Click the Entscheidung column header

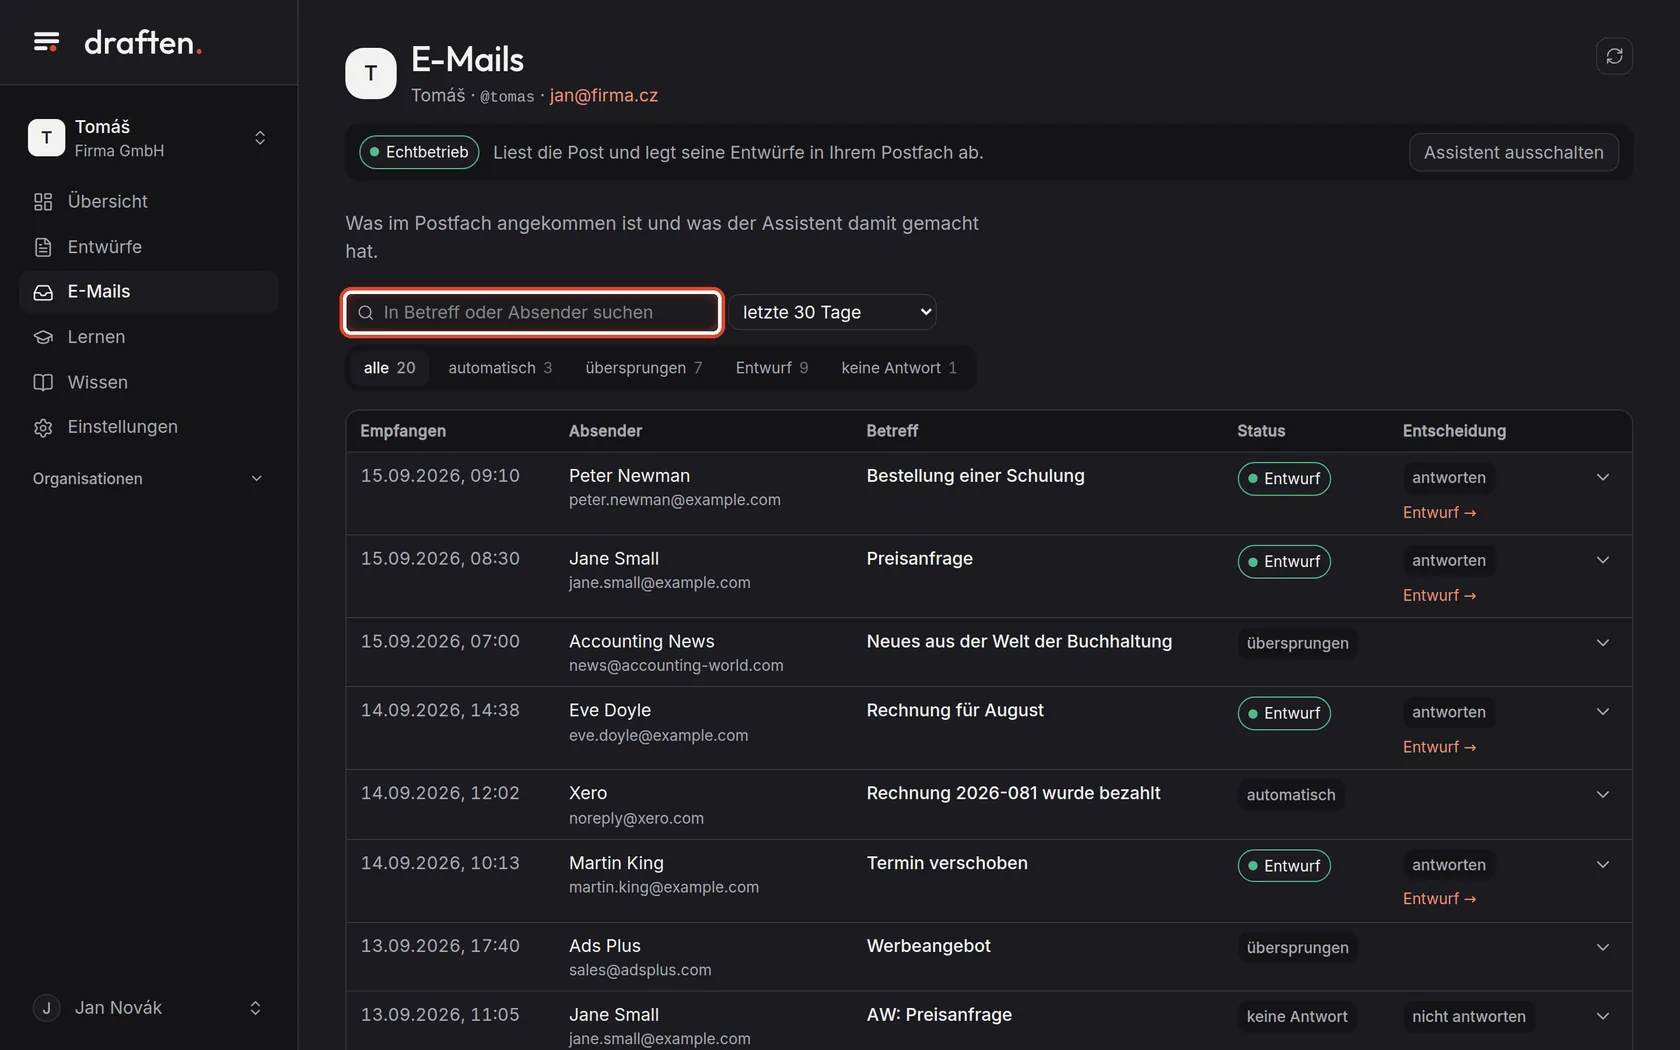coord(1454,431)
